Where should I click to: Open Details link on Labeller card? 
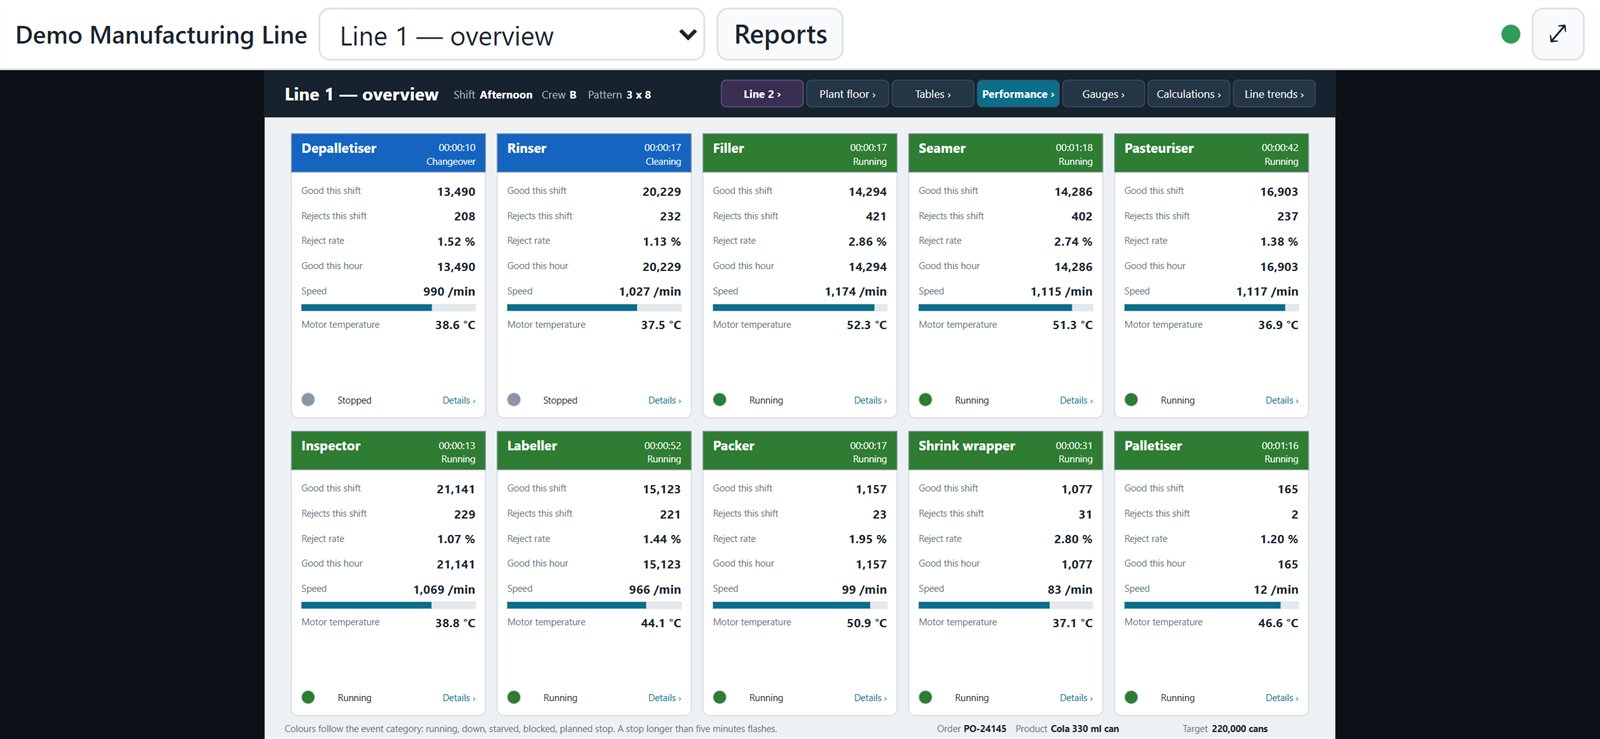click(x=665, y=698)
